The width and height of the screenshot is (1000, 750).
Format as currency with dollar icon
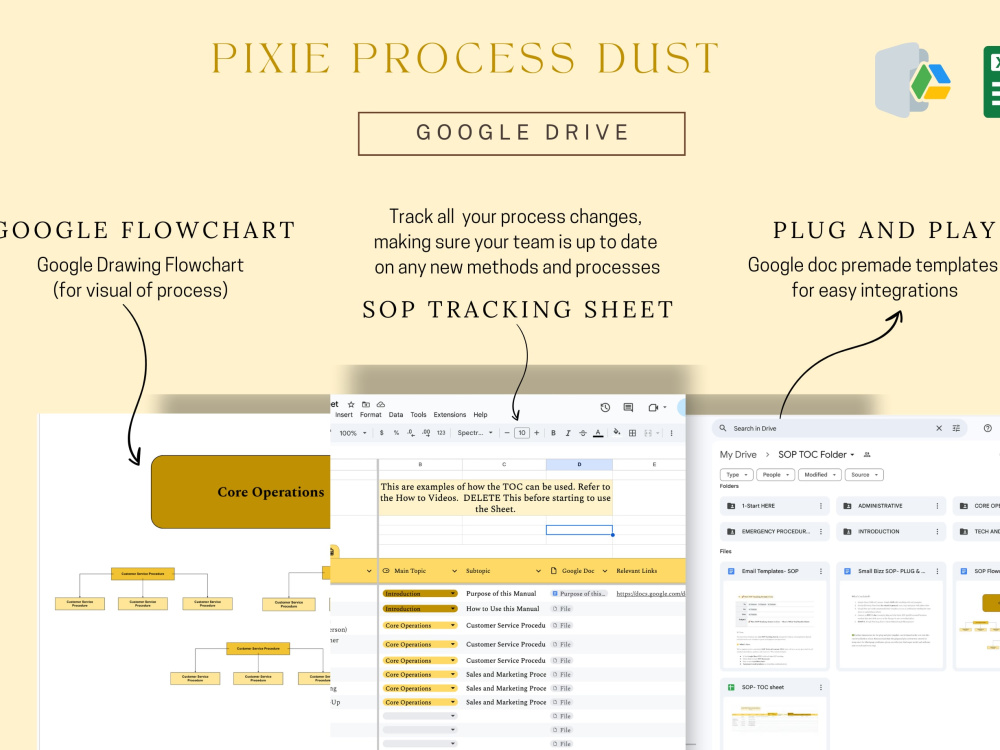click(x=381, y=433)
